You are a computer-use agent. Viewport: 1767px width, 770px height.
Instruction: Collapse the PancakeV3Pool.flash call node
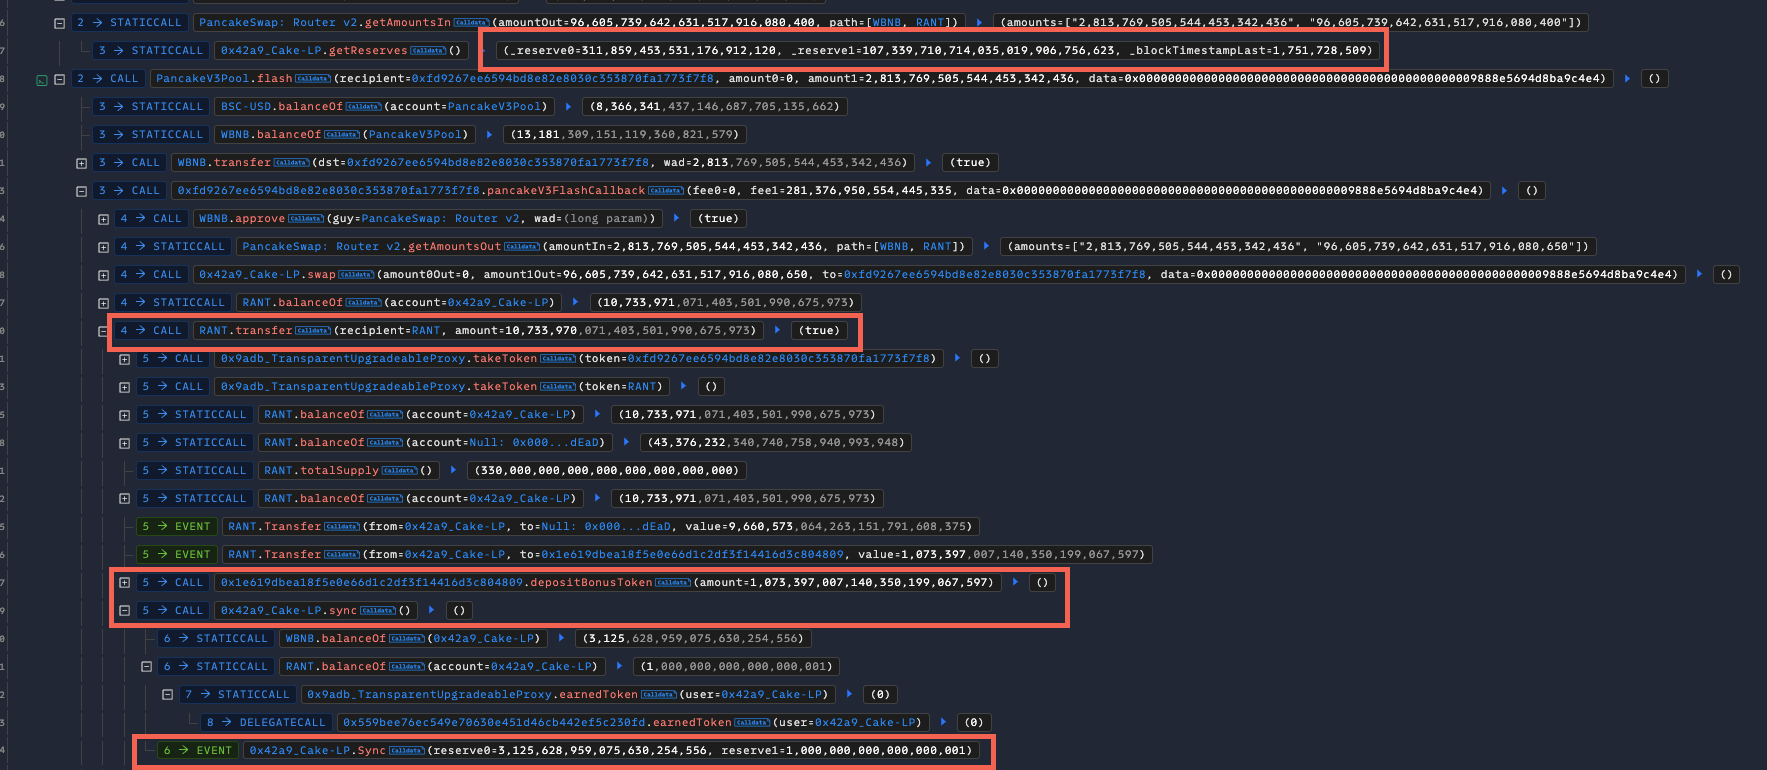click(x=59, y=79)
